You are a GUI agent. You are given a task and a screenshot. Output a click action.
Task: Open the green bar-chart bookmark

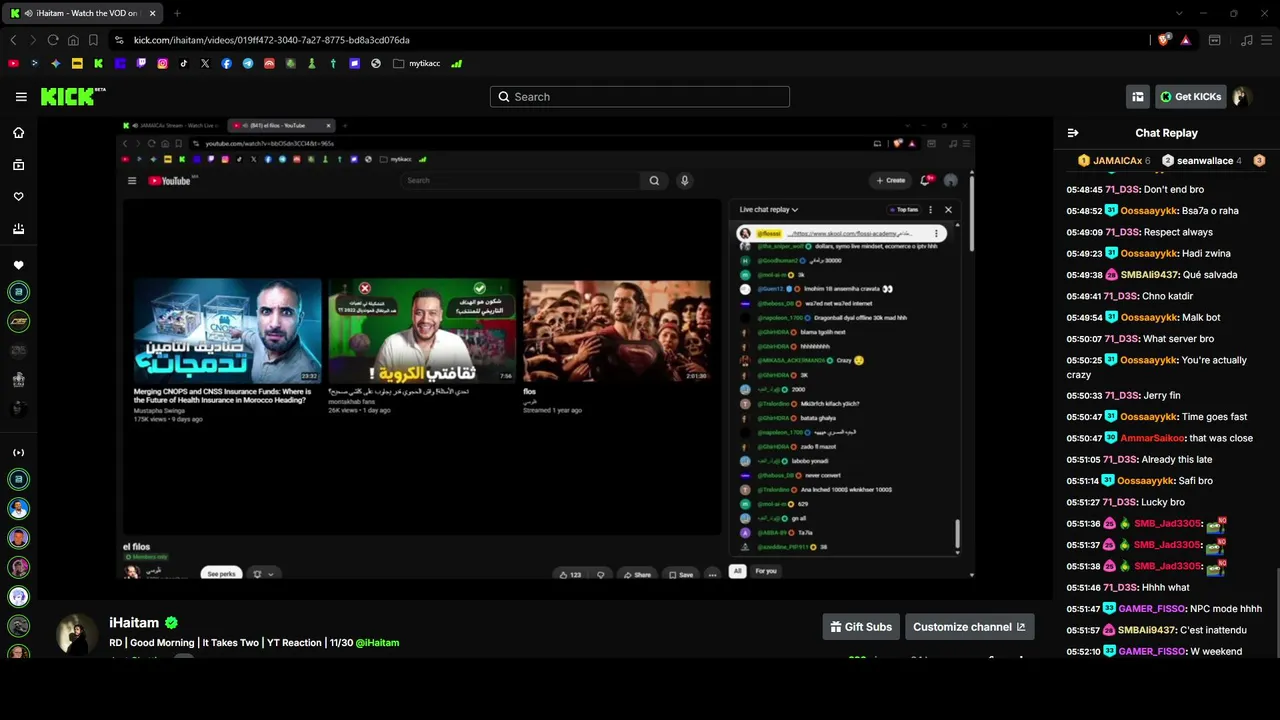[457, 63]
